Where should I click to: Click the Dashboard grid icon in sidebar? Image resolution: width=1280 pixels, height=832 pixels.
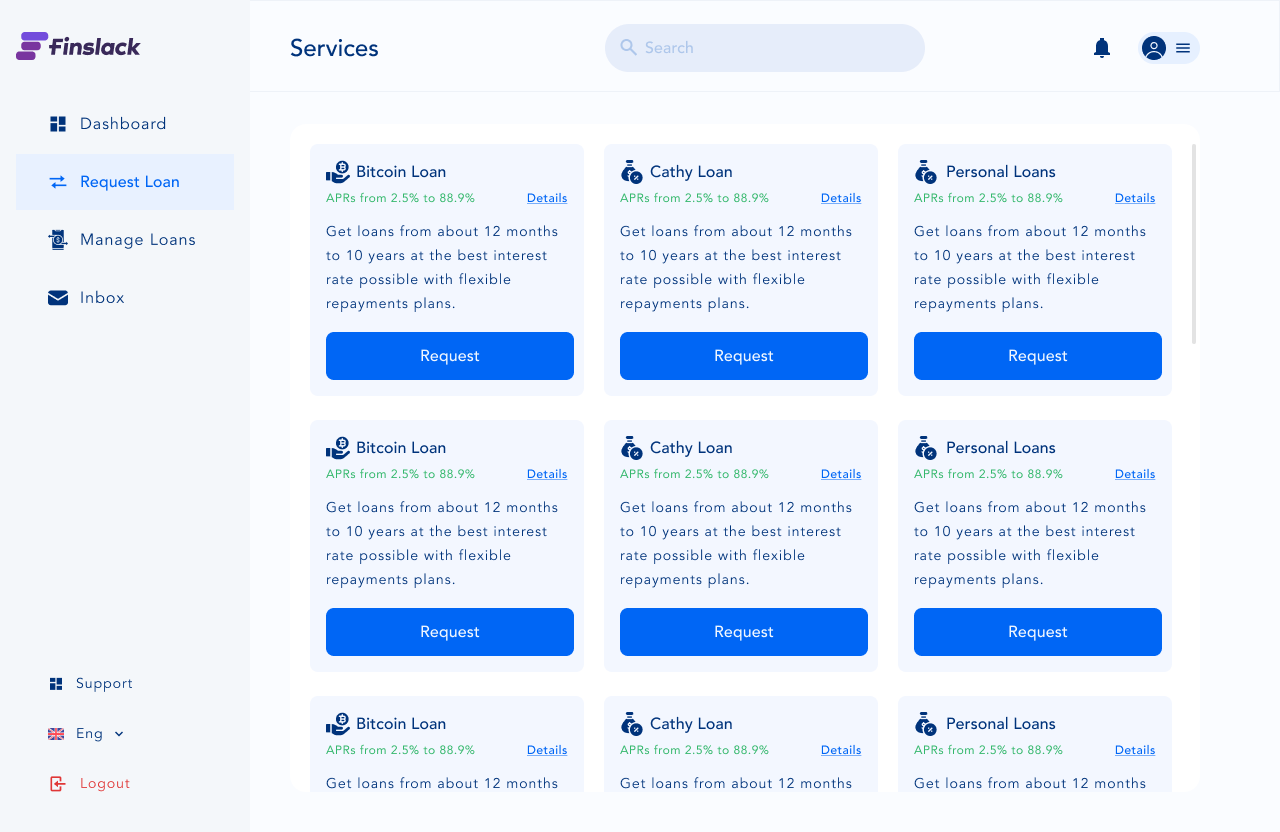[58, 124]
